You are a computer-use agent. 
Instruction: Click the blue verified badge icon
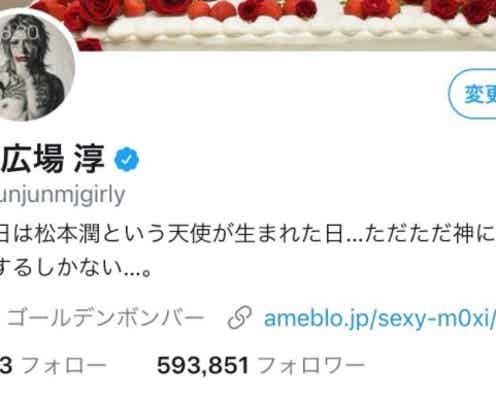pyautogui.click(x=126, y=159)
